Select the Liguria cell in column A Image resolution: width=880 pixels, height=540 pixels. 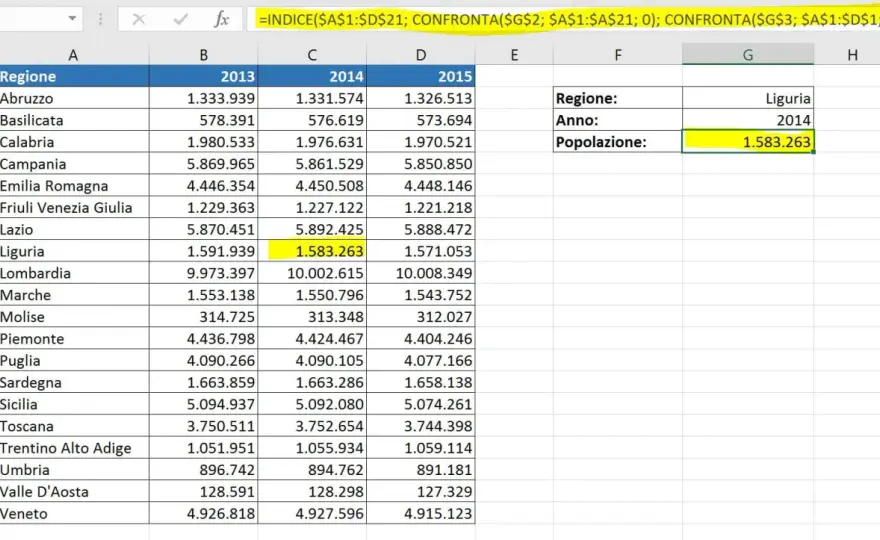[x=75, y=251]
